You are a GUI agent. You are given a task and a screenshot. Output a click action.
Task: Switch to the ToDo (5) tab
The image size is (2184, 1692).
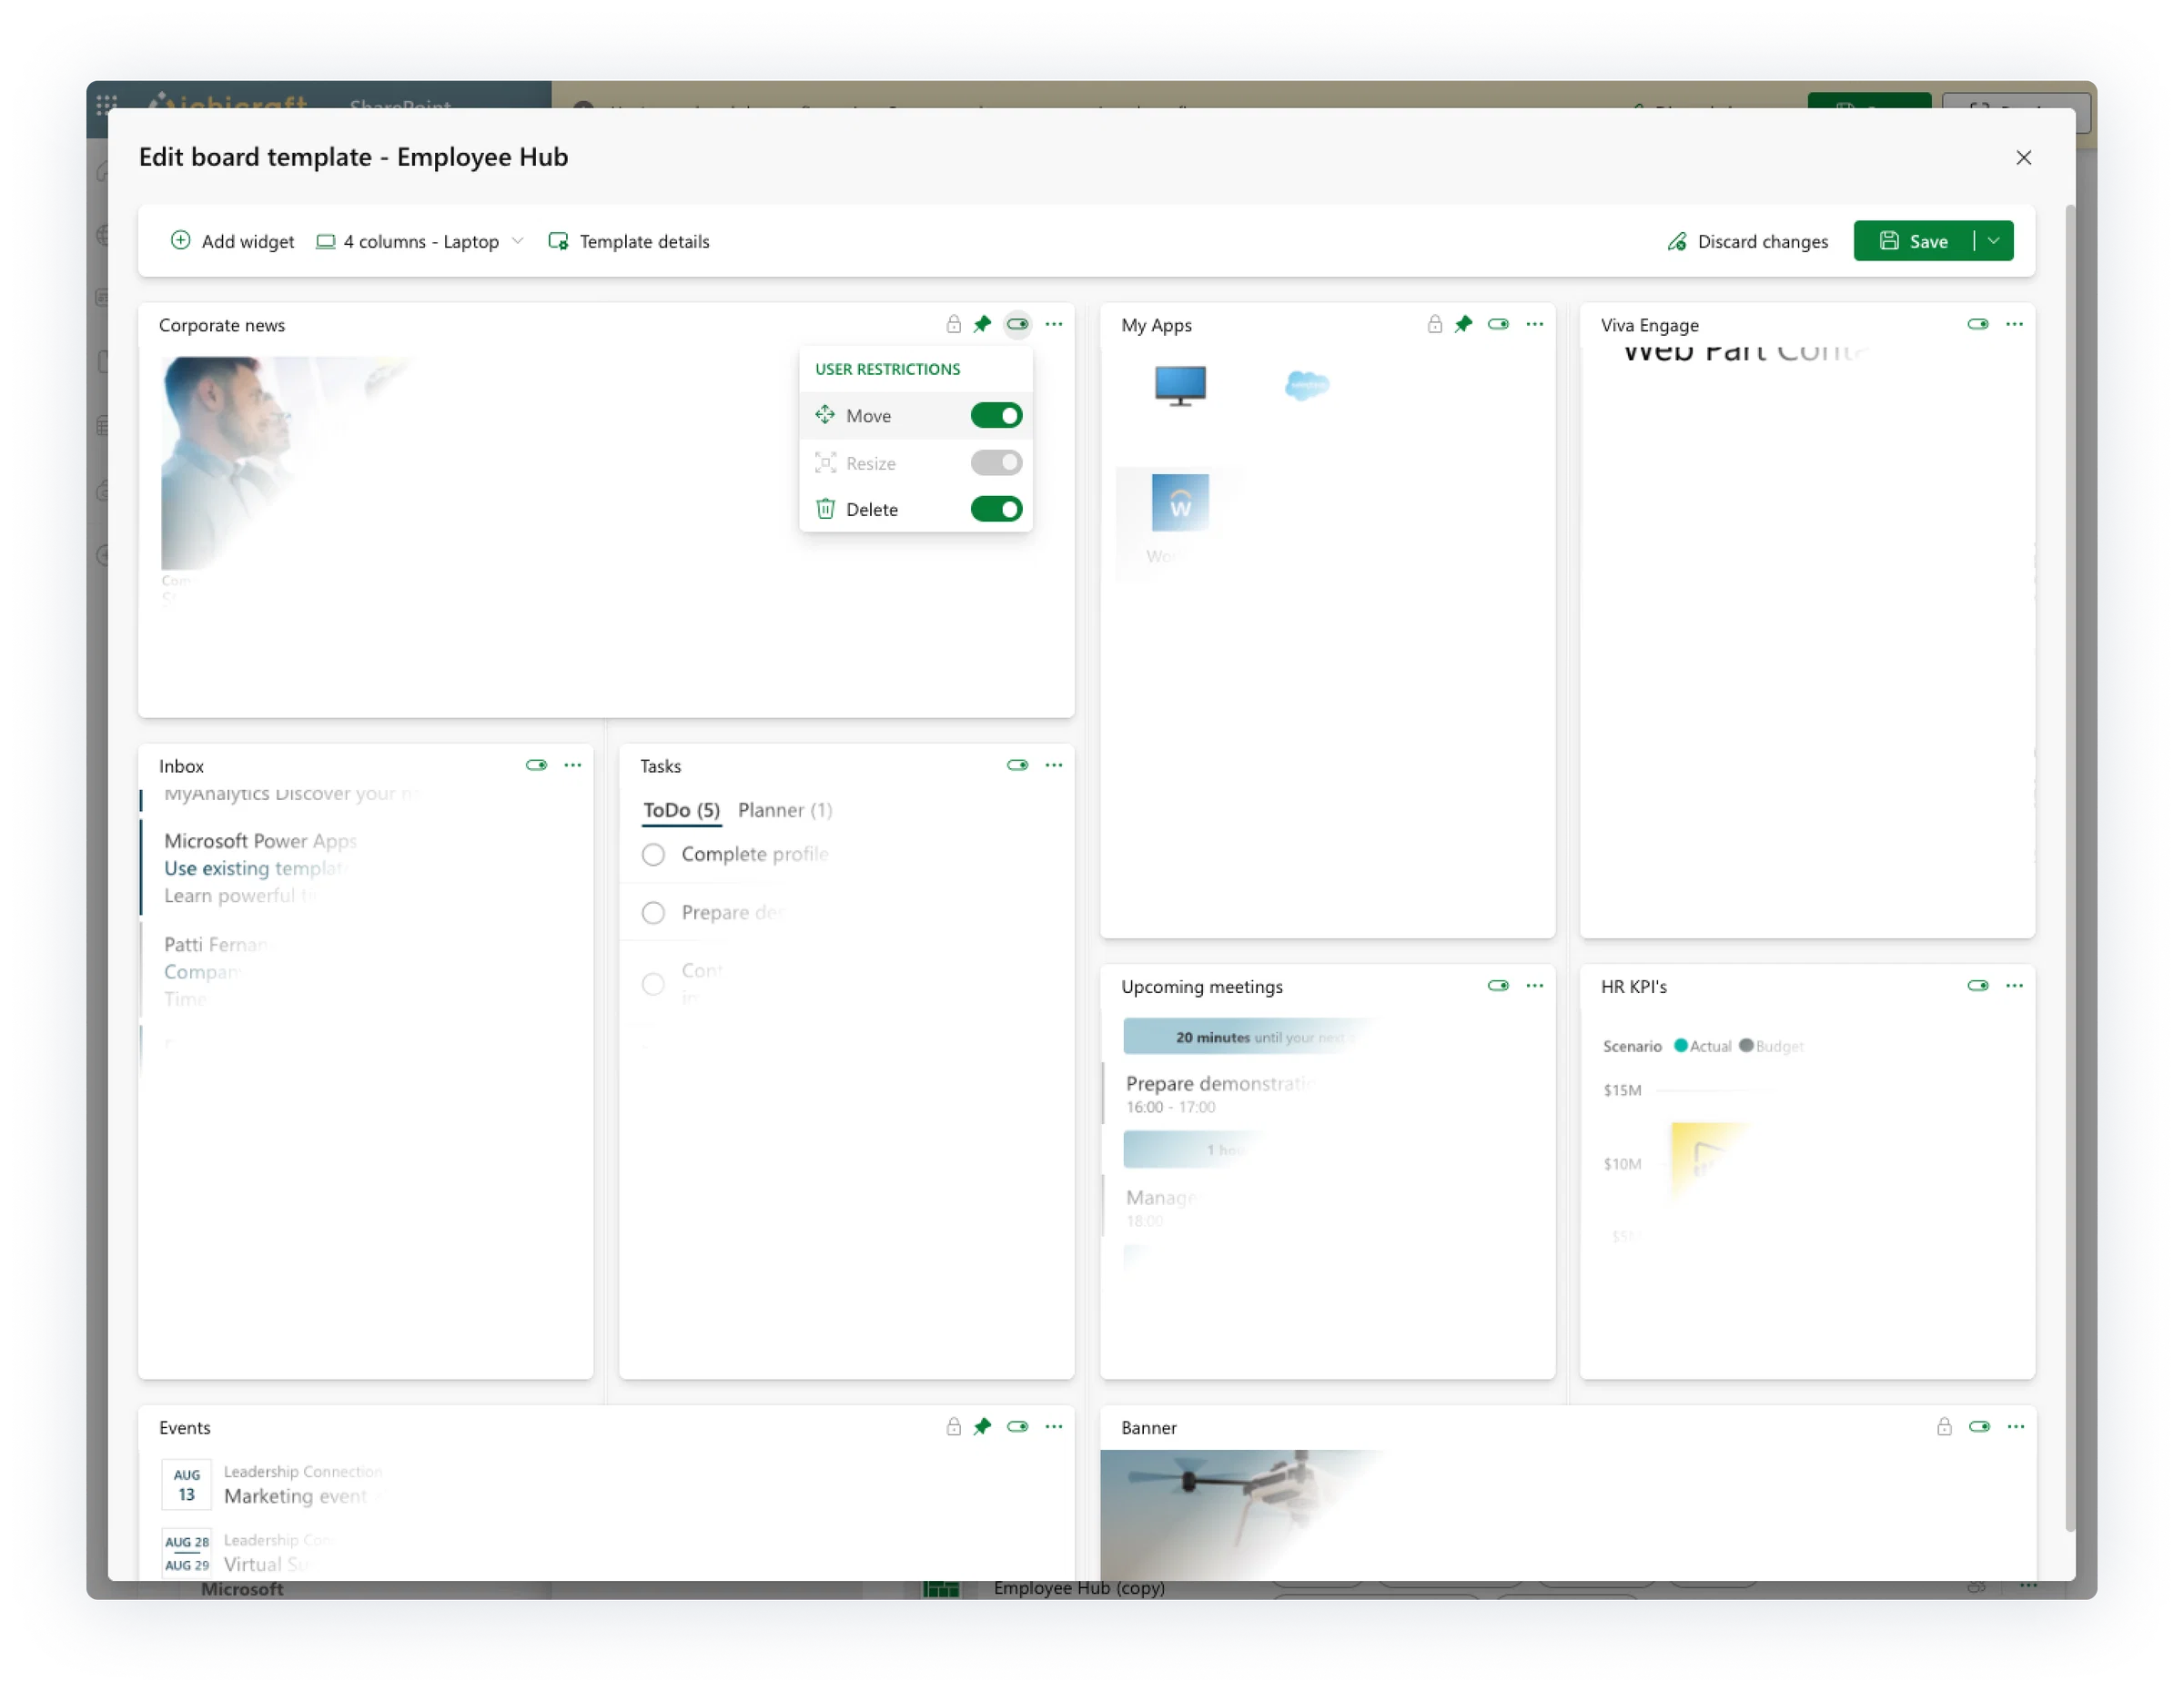point(681,810)
